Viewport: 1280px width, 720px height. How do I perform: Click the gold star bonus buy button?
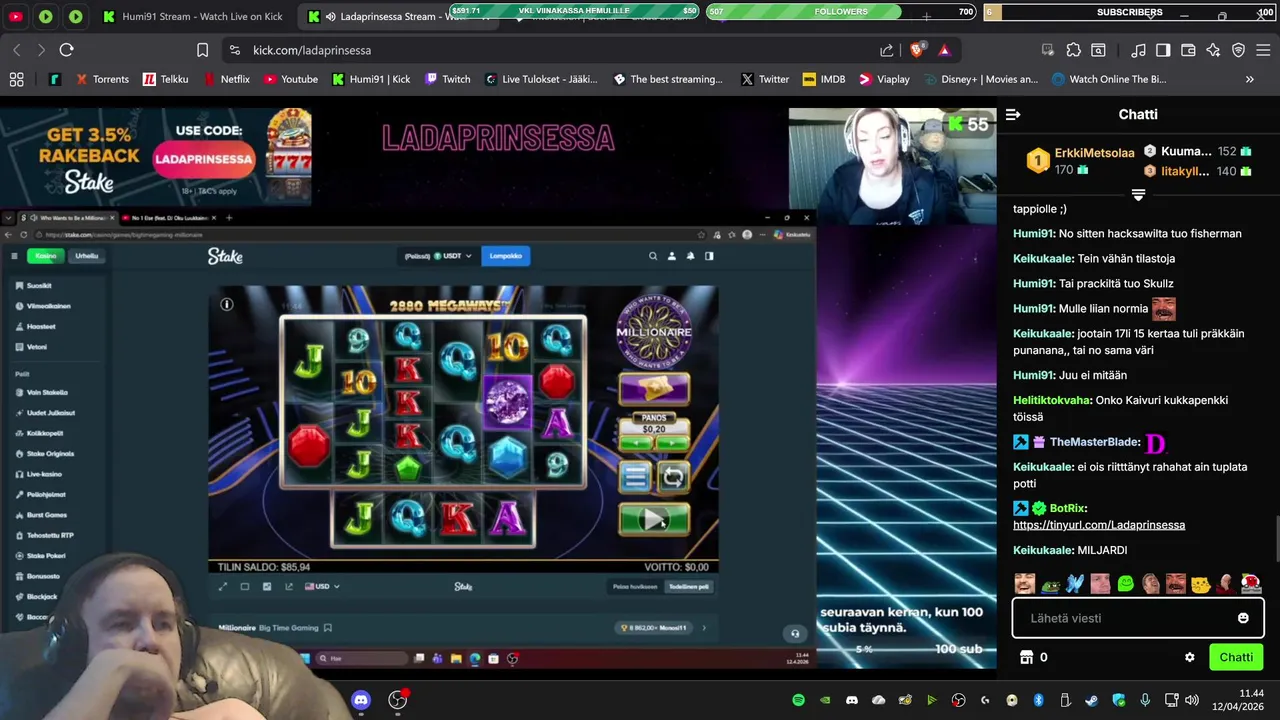coord(654,388)
